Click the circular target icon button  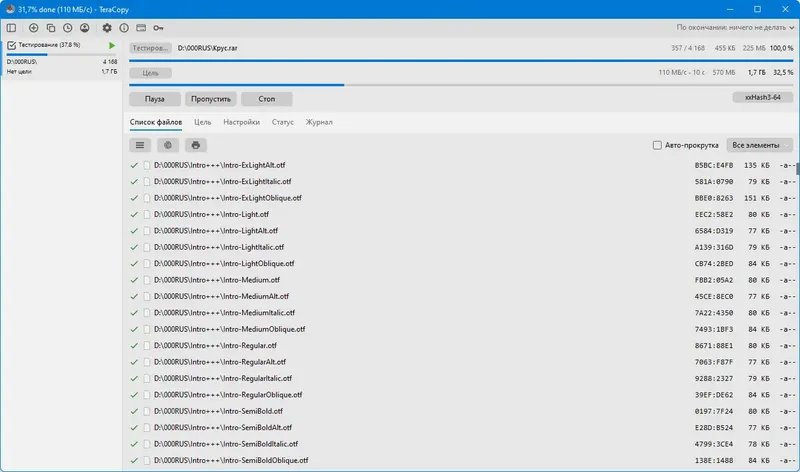point(168,145)
